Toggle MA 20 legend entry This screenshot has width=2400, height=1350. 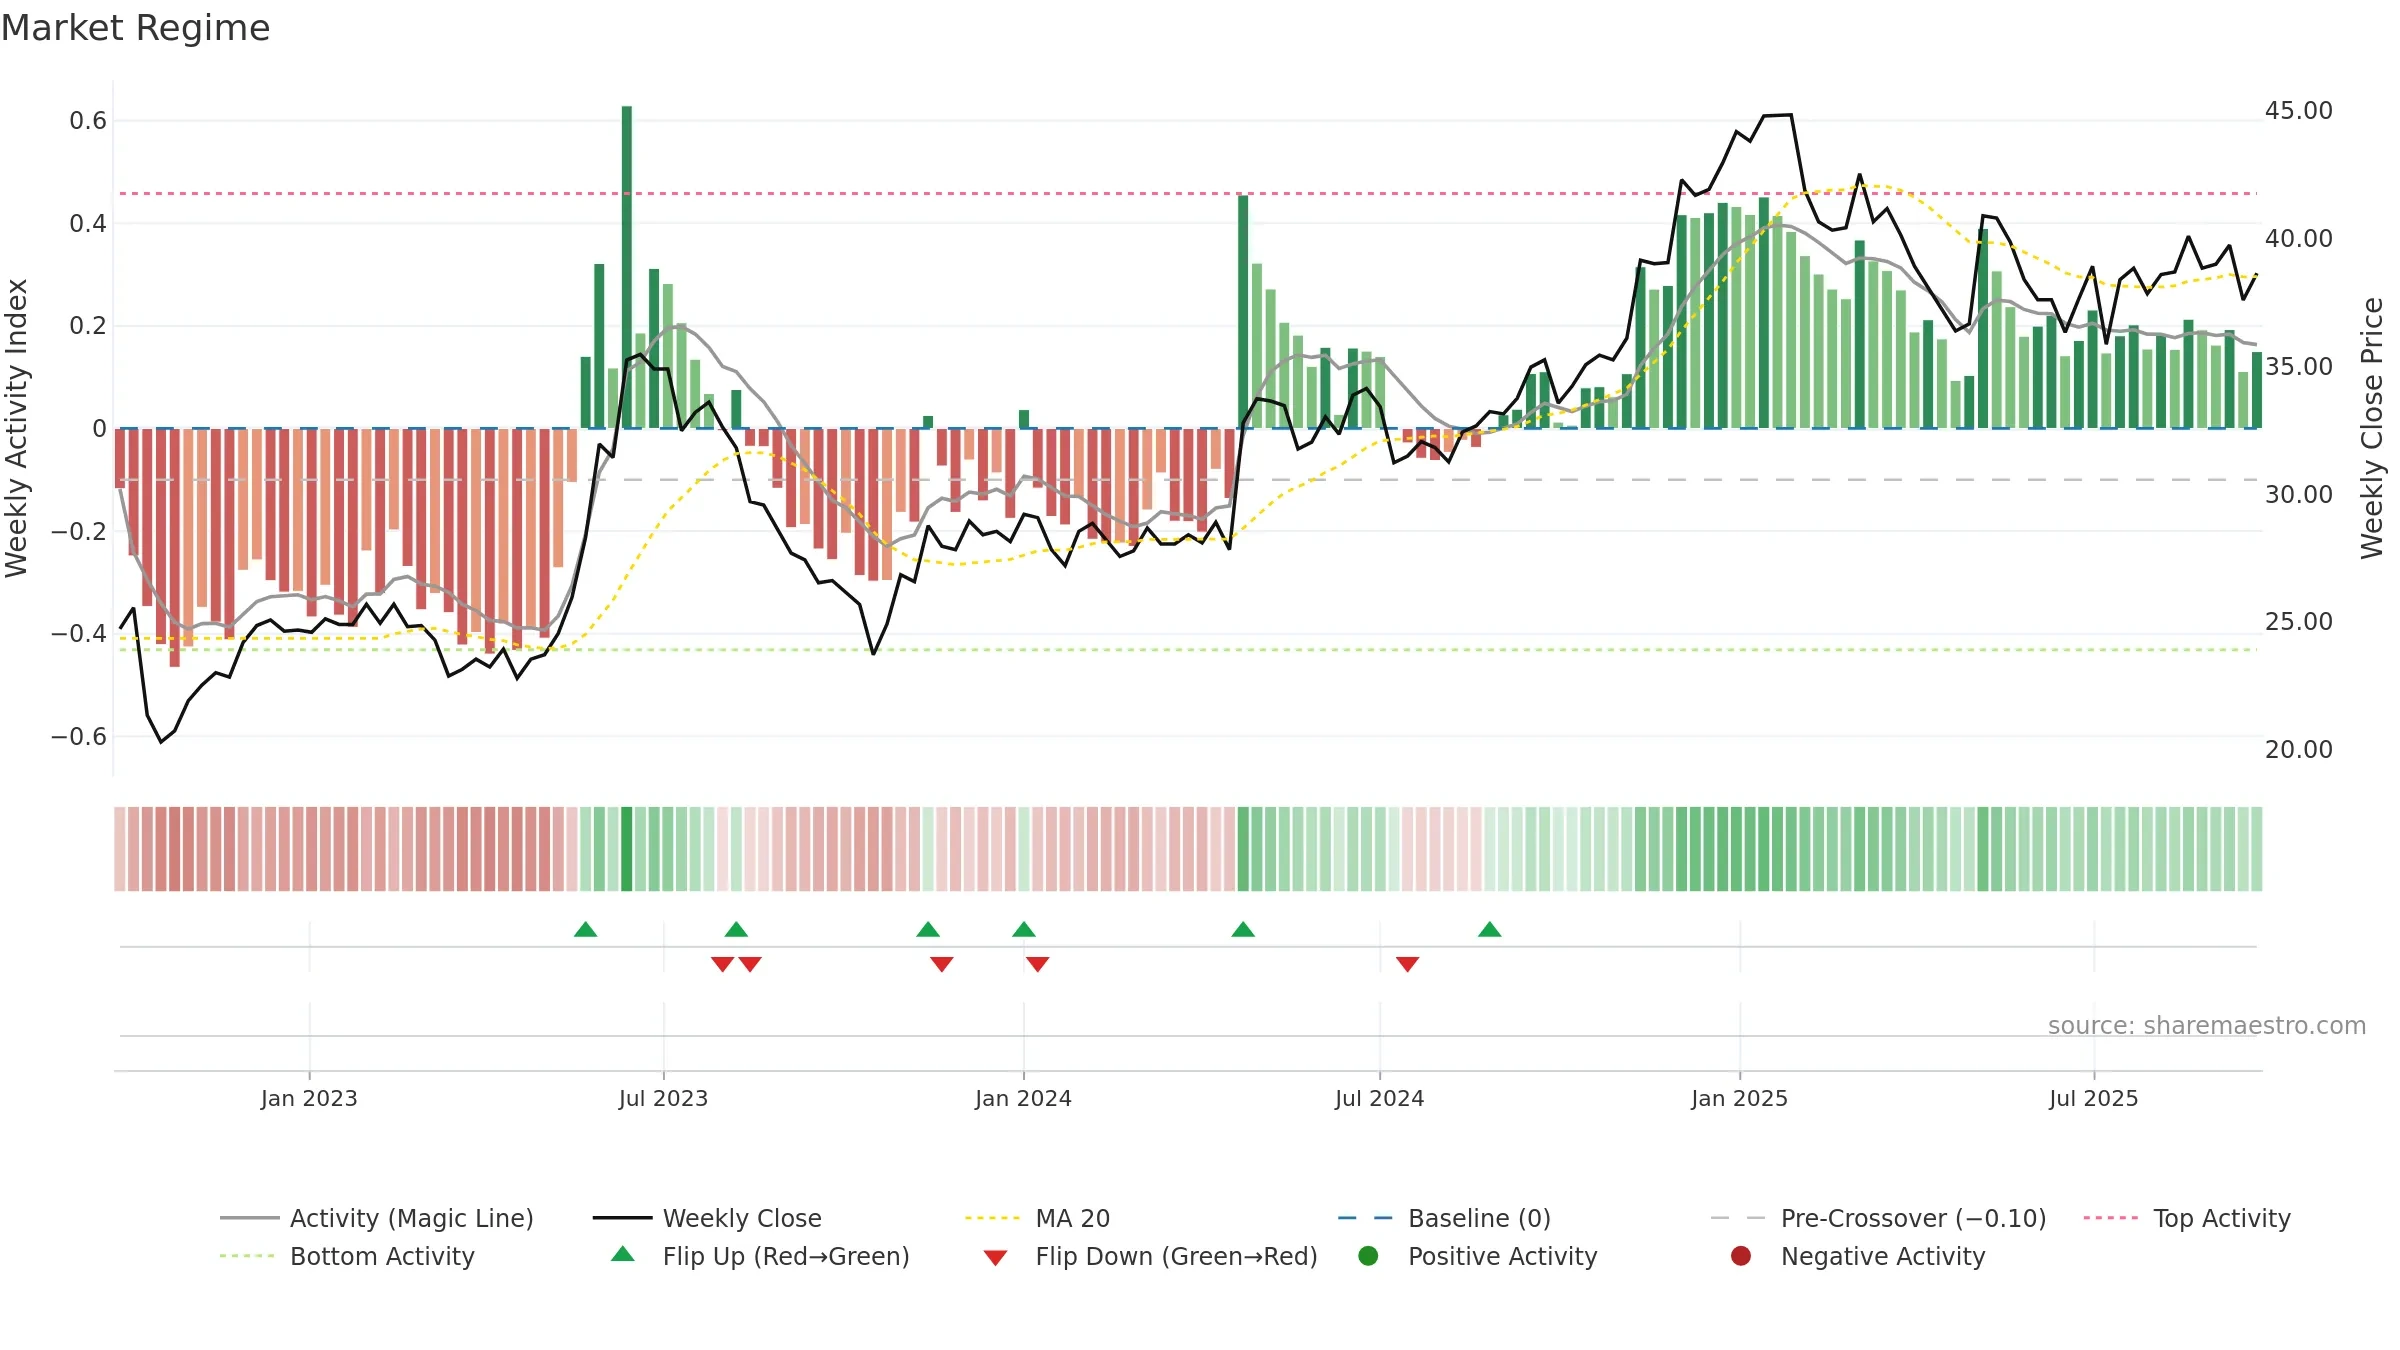pos(1038,1218)
